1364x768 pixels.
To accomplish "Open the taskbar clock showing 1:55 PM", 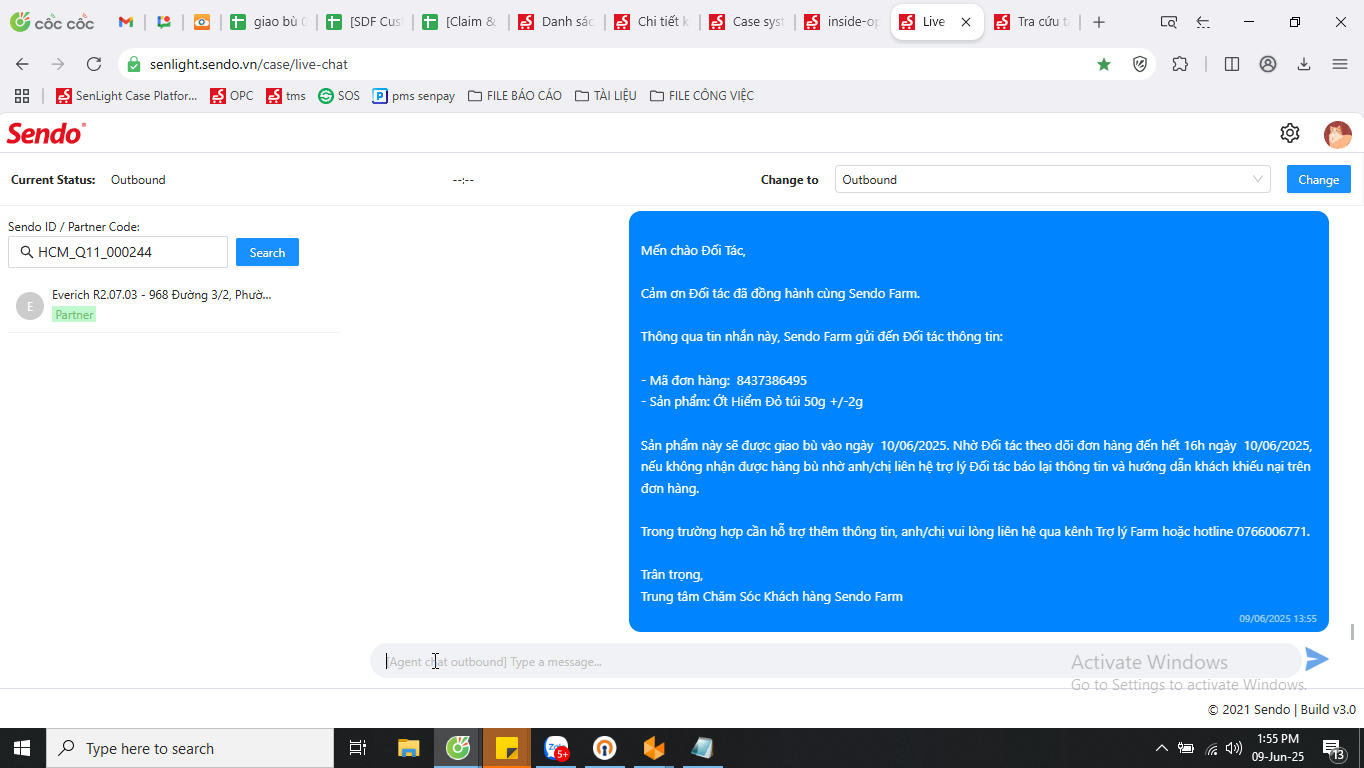I will click(x=1277, y=748).
